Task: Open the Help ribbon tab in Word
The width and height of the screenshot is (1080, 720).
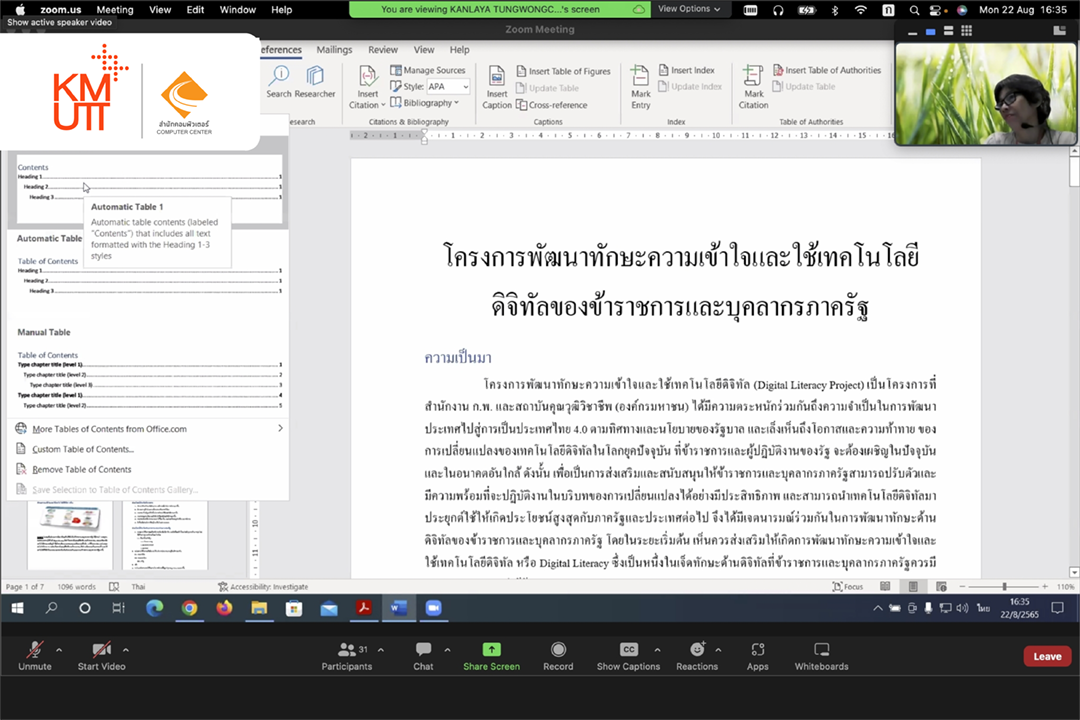Action: tap(459, 50)
